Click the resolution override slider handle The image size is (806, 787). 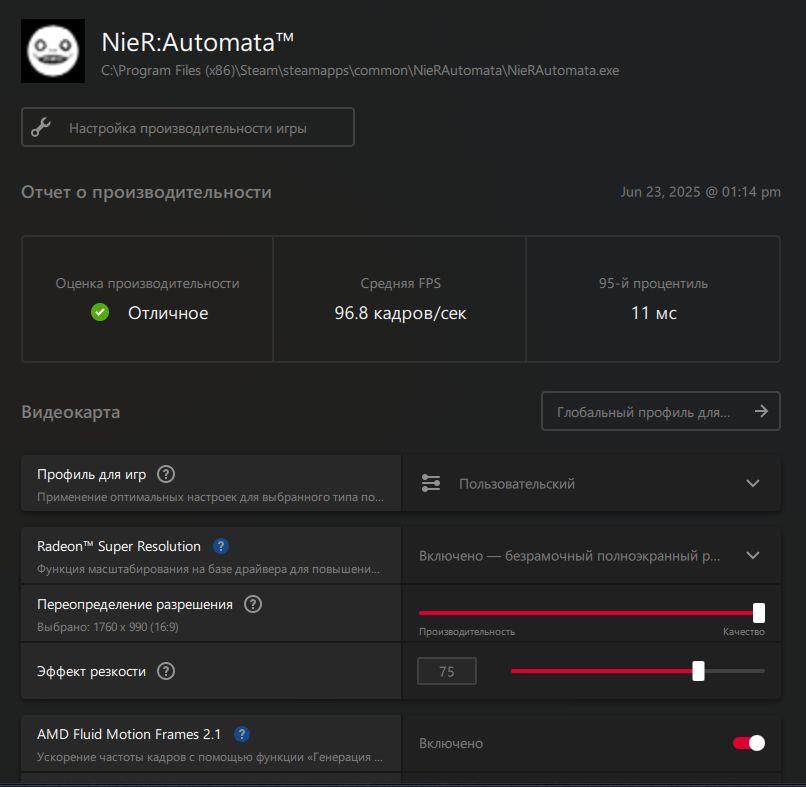(x=759, y=613)
